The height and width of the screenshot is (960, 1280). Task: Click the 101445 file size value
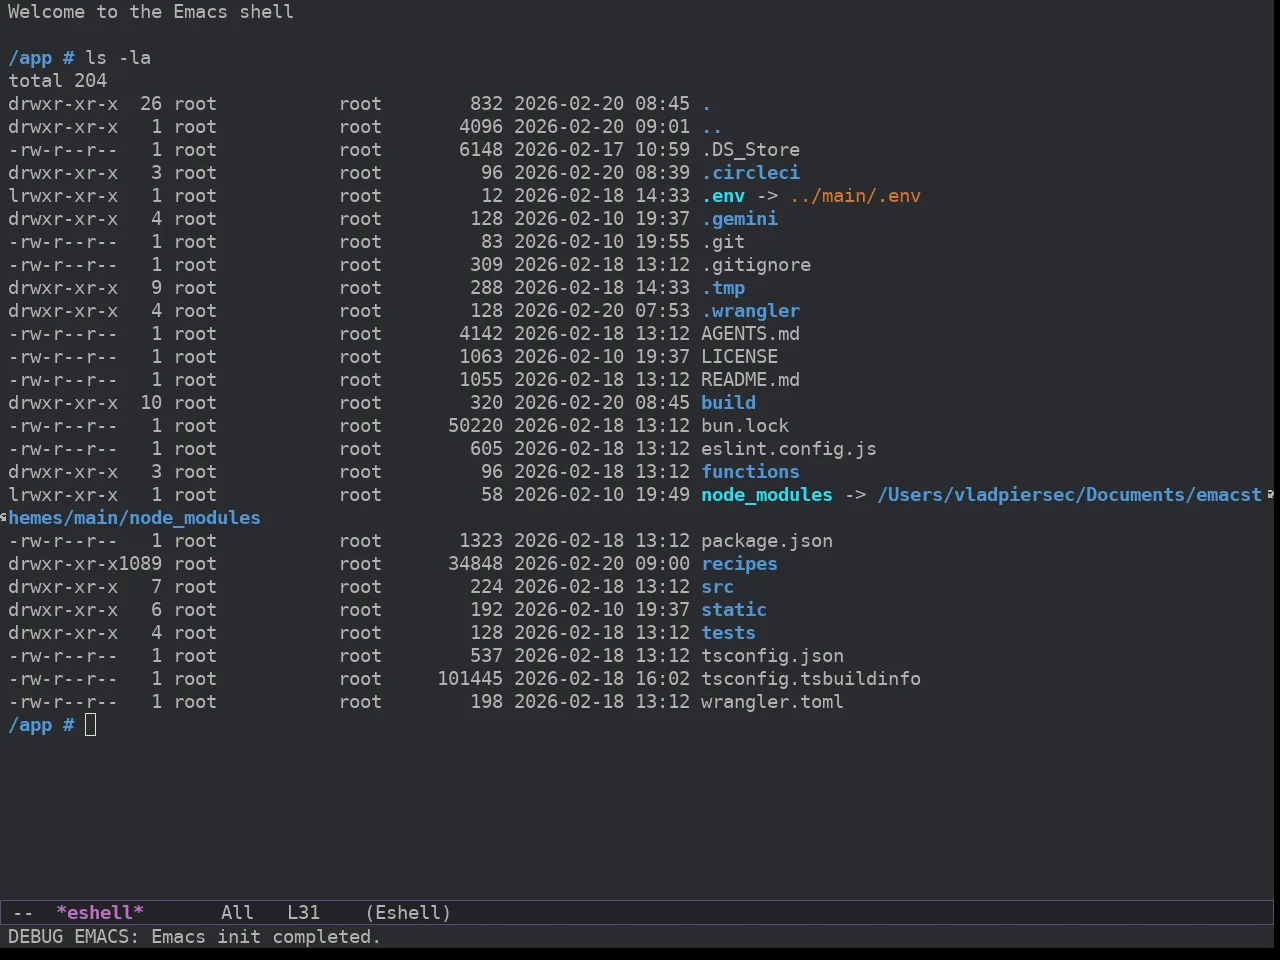(470, 679)
